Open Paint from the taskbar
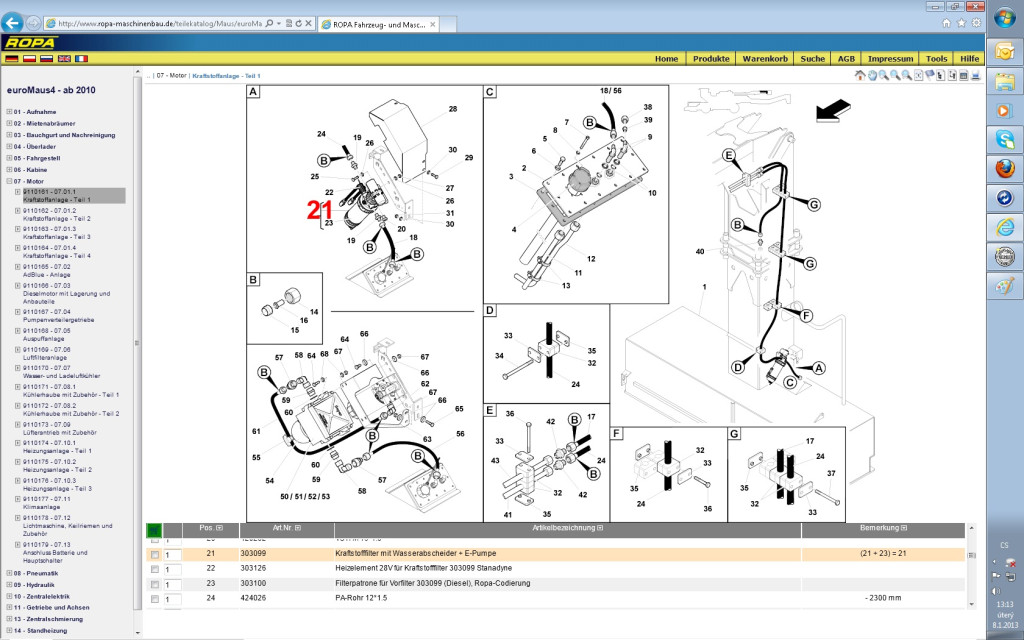The height and width of the screenshot is (640, 1024). point(1004,286)
